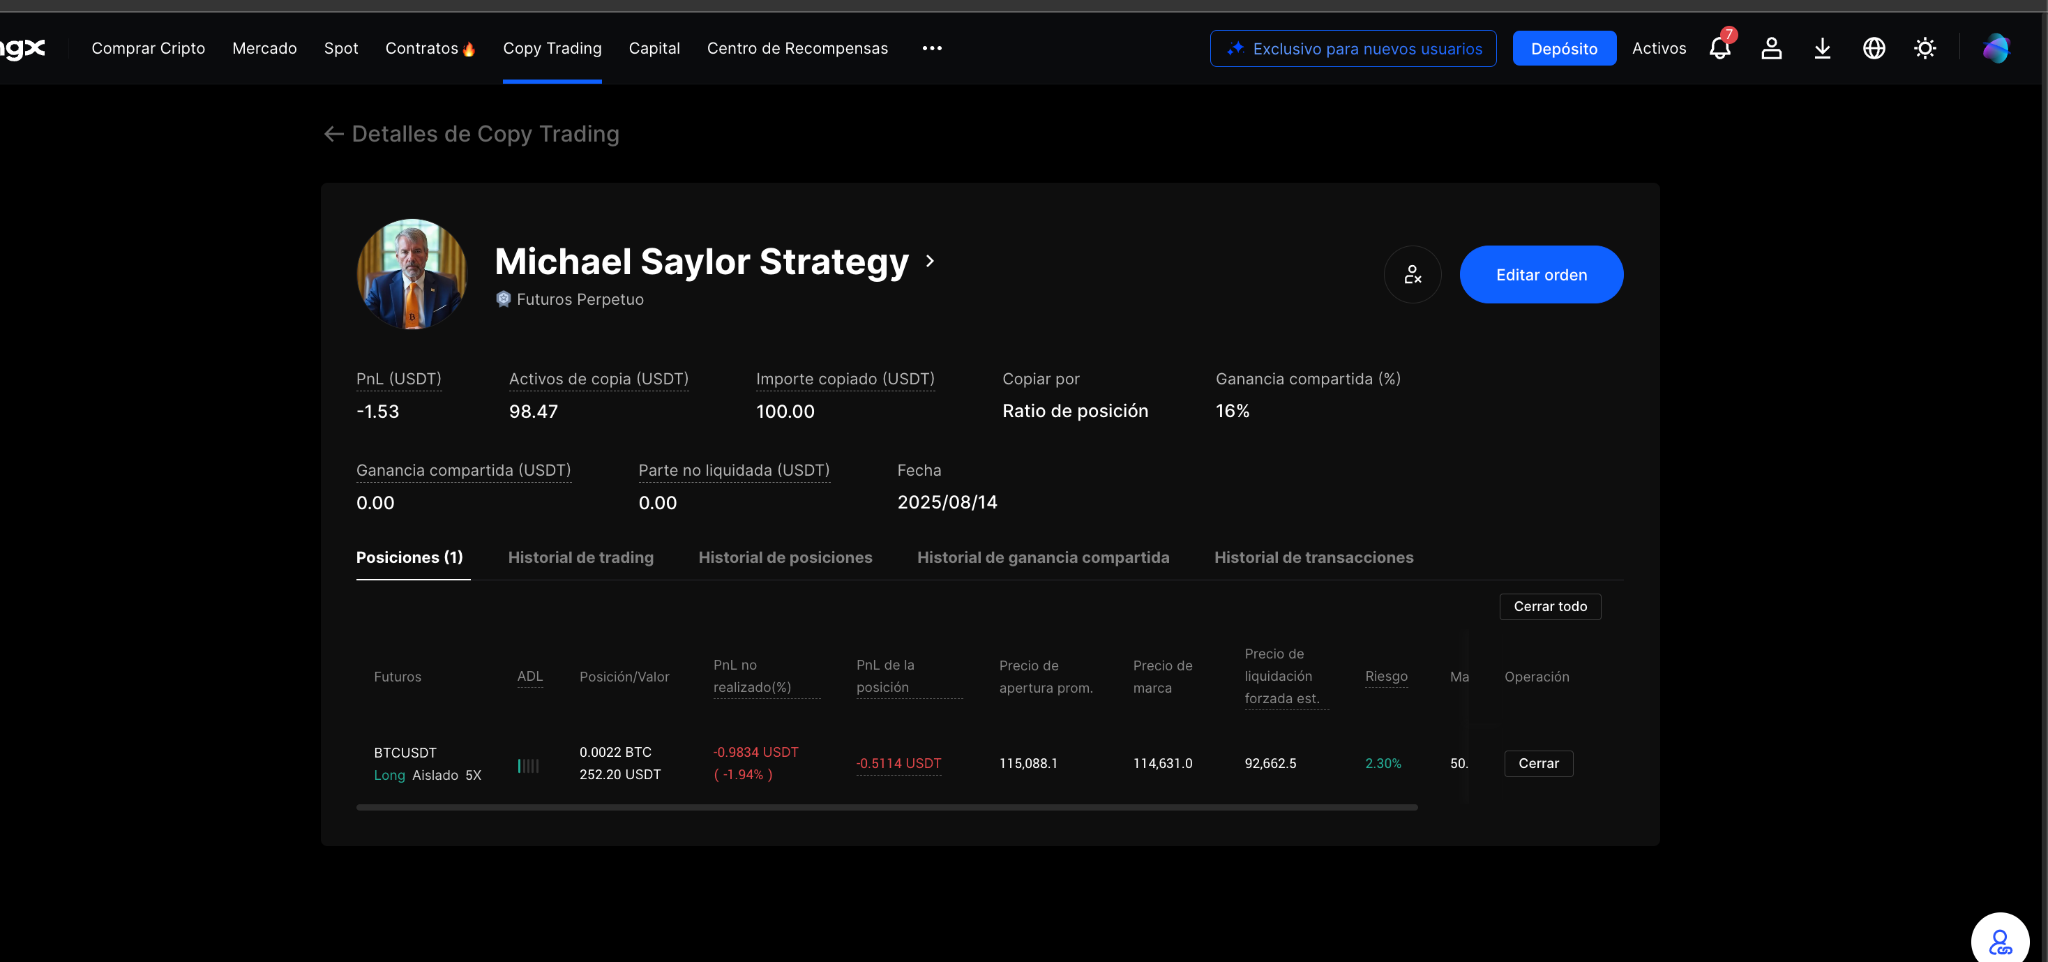Switch to Historial de trading tab

[x=580, y=558]
